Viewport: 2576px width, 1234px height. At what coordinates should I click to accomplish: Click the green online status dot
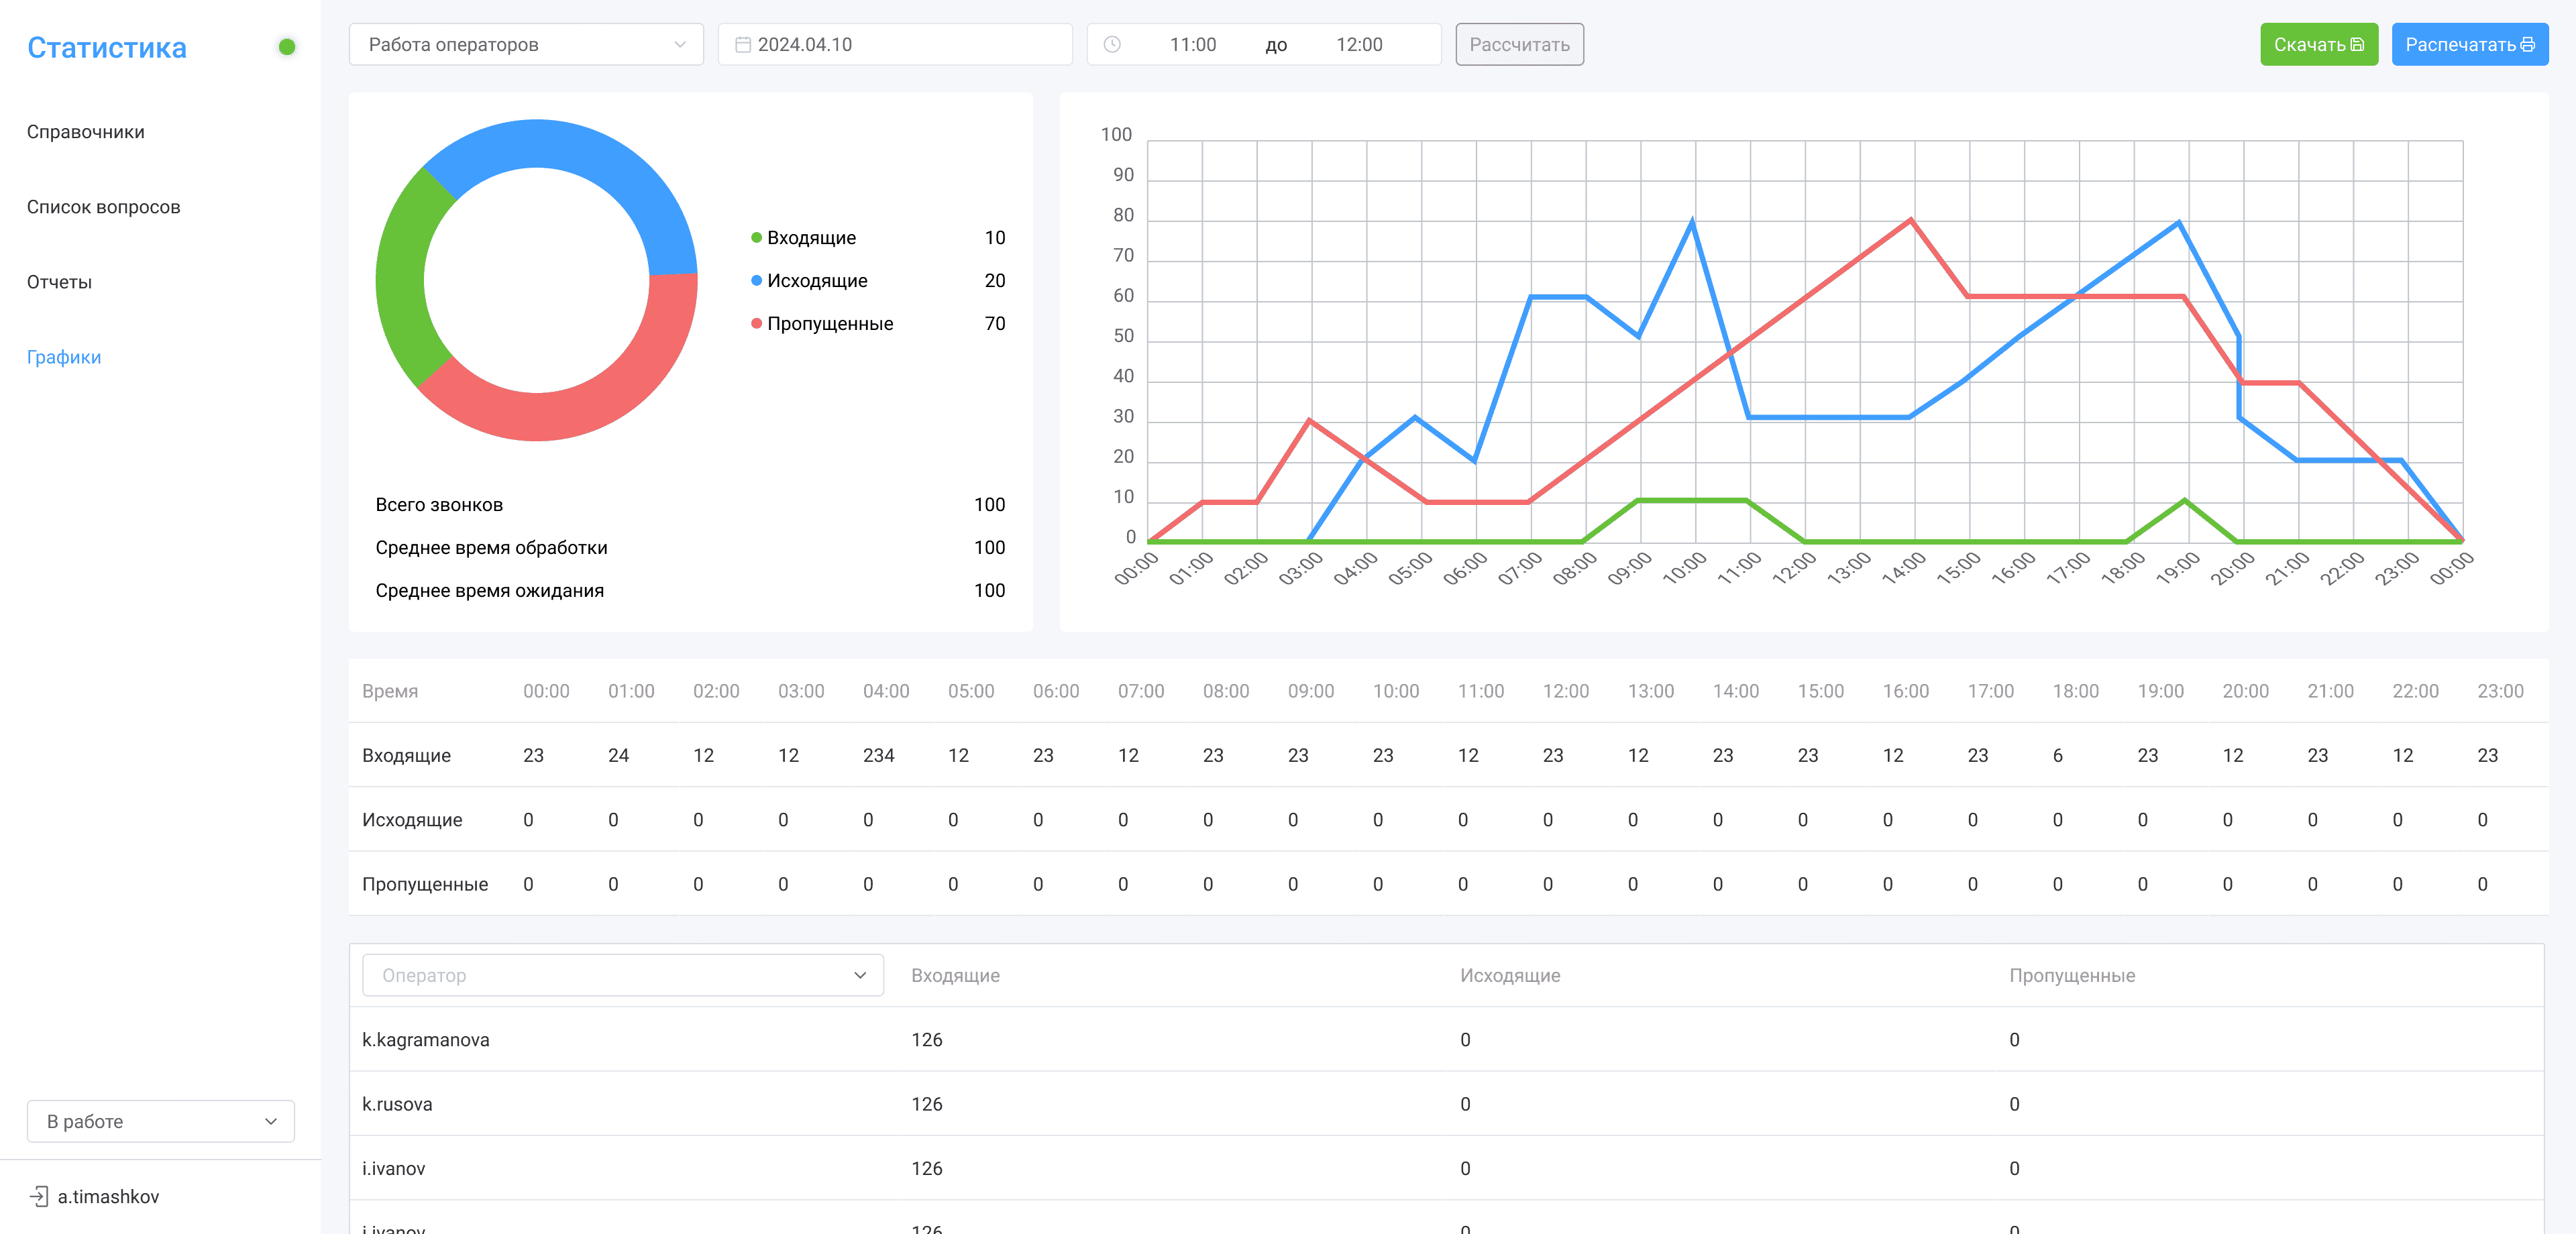(287, 47)
